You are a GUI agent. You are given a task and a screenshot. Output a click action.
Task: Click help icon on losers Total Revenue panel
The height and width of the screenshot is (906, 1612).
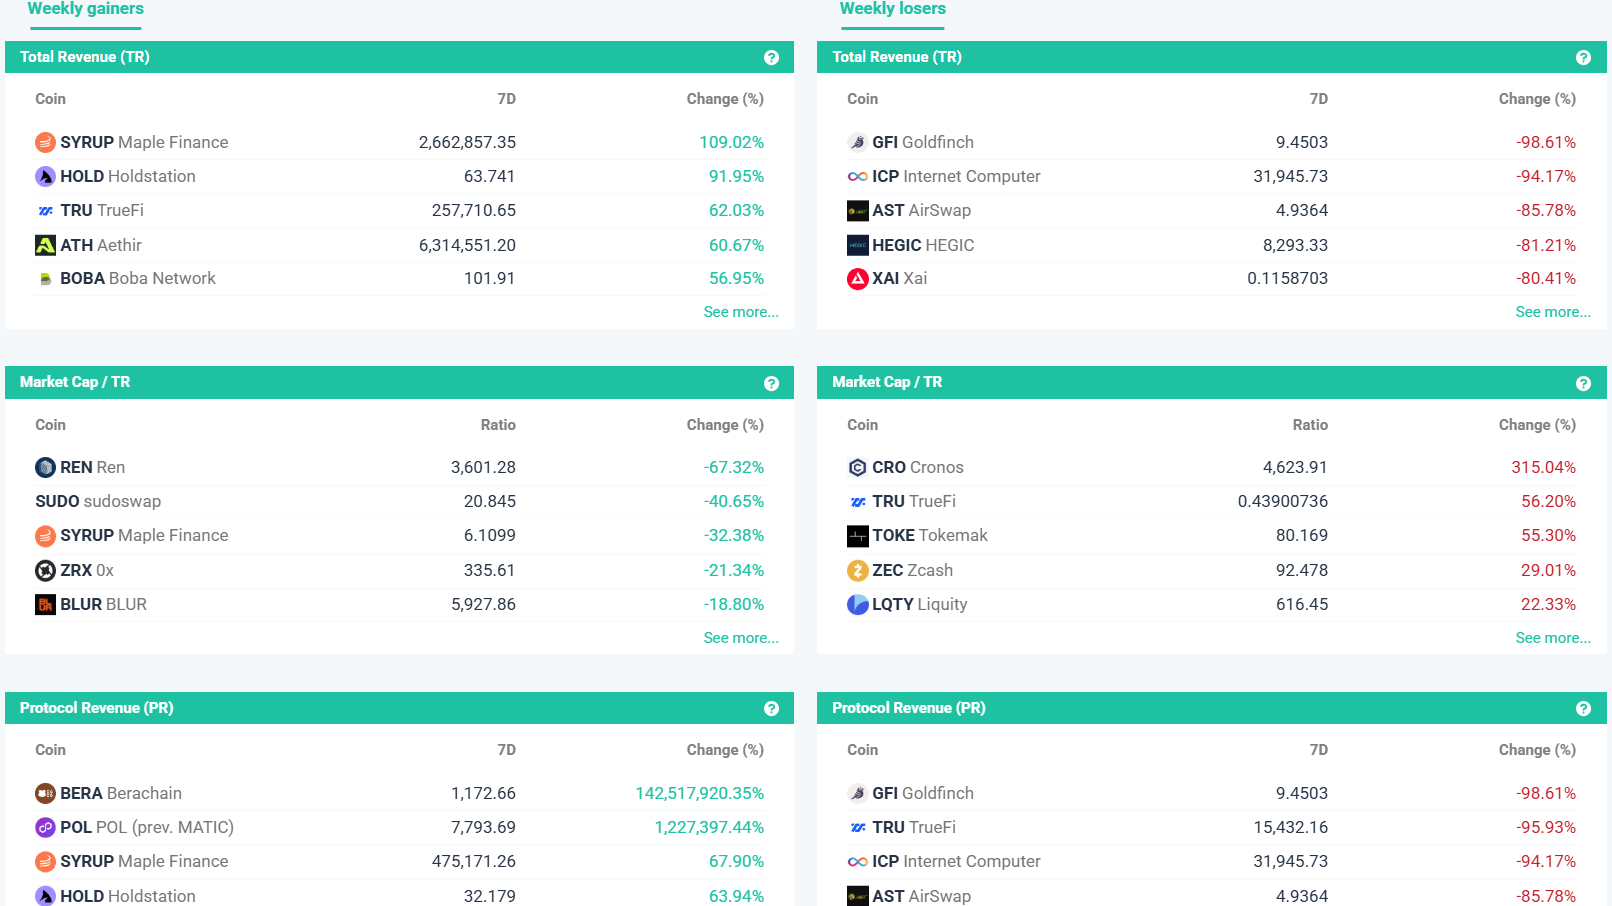click(x=1583, y=58)
